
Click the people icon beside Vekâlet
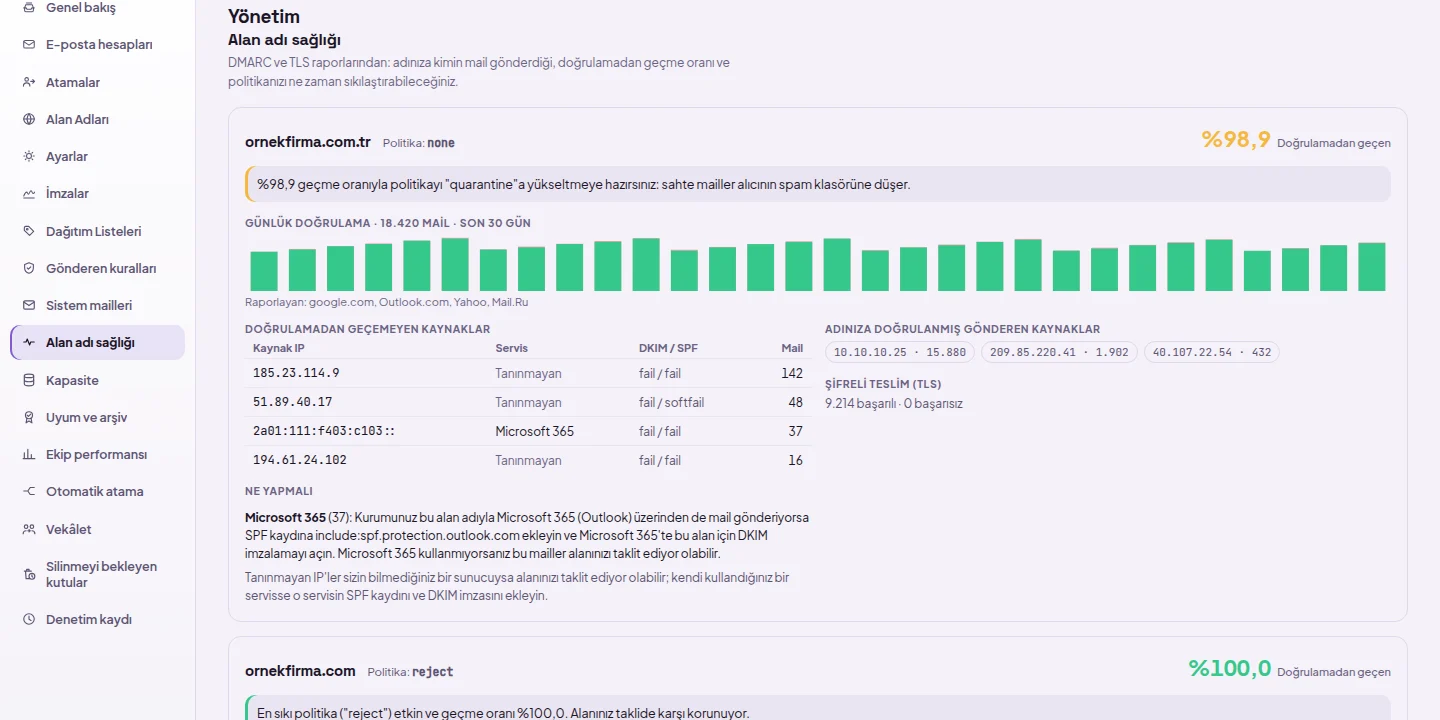coord(29,529)
